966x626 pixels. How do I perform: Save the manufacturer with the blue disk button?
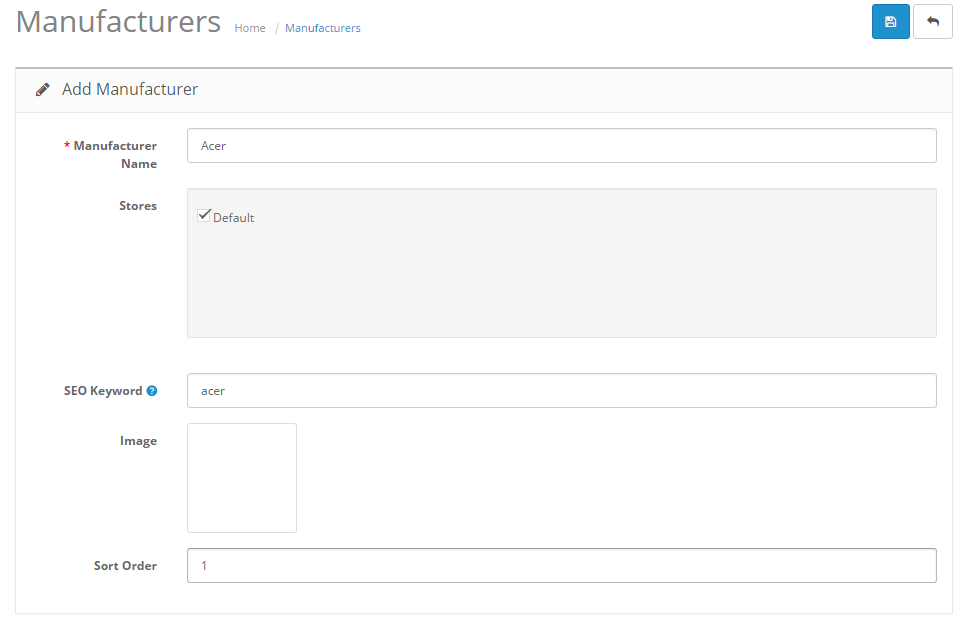point(890,22)
